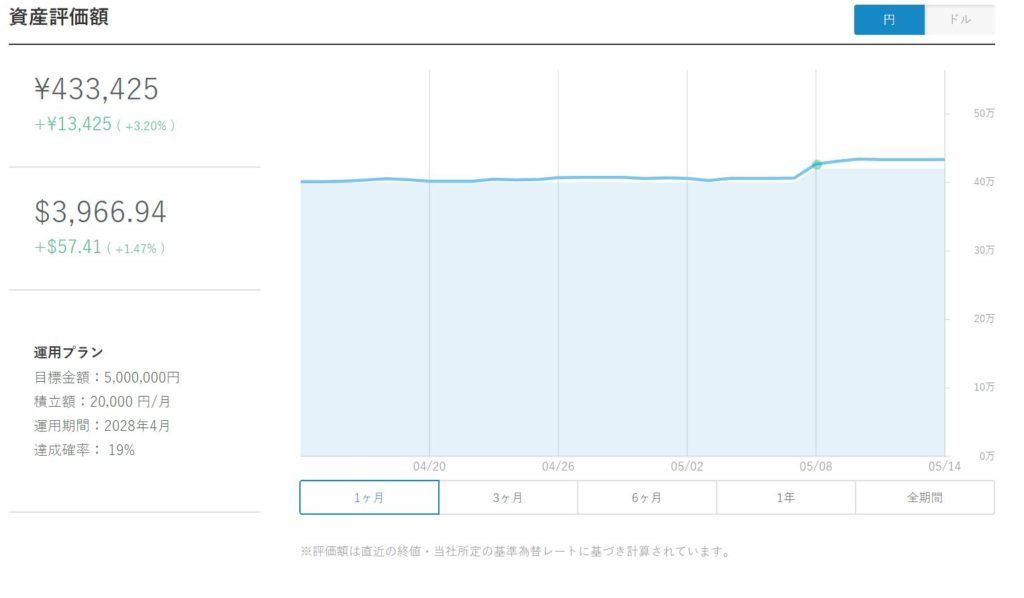This screenshot has height=598, width=1024.
Task: Click the 05/02 date label on axis
Action: point(687,466)
